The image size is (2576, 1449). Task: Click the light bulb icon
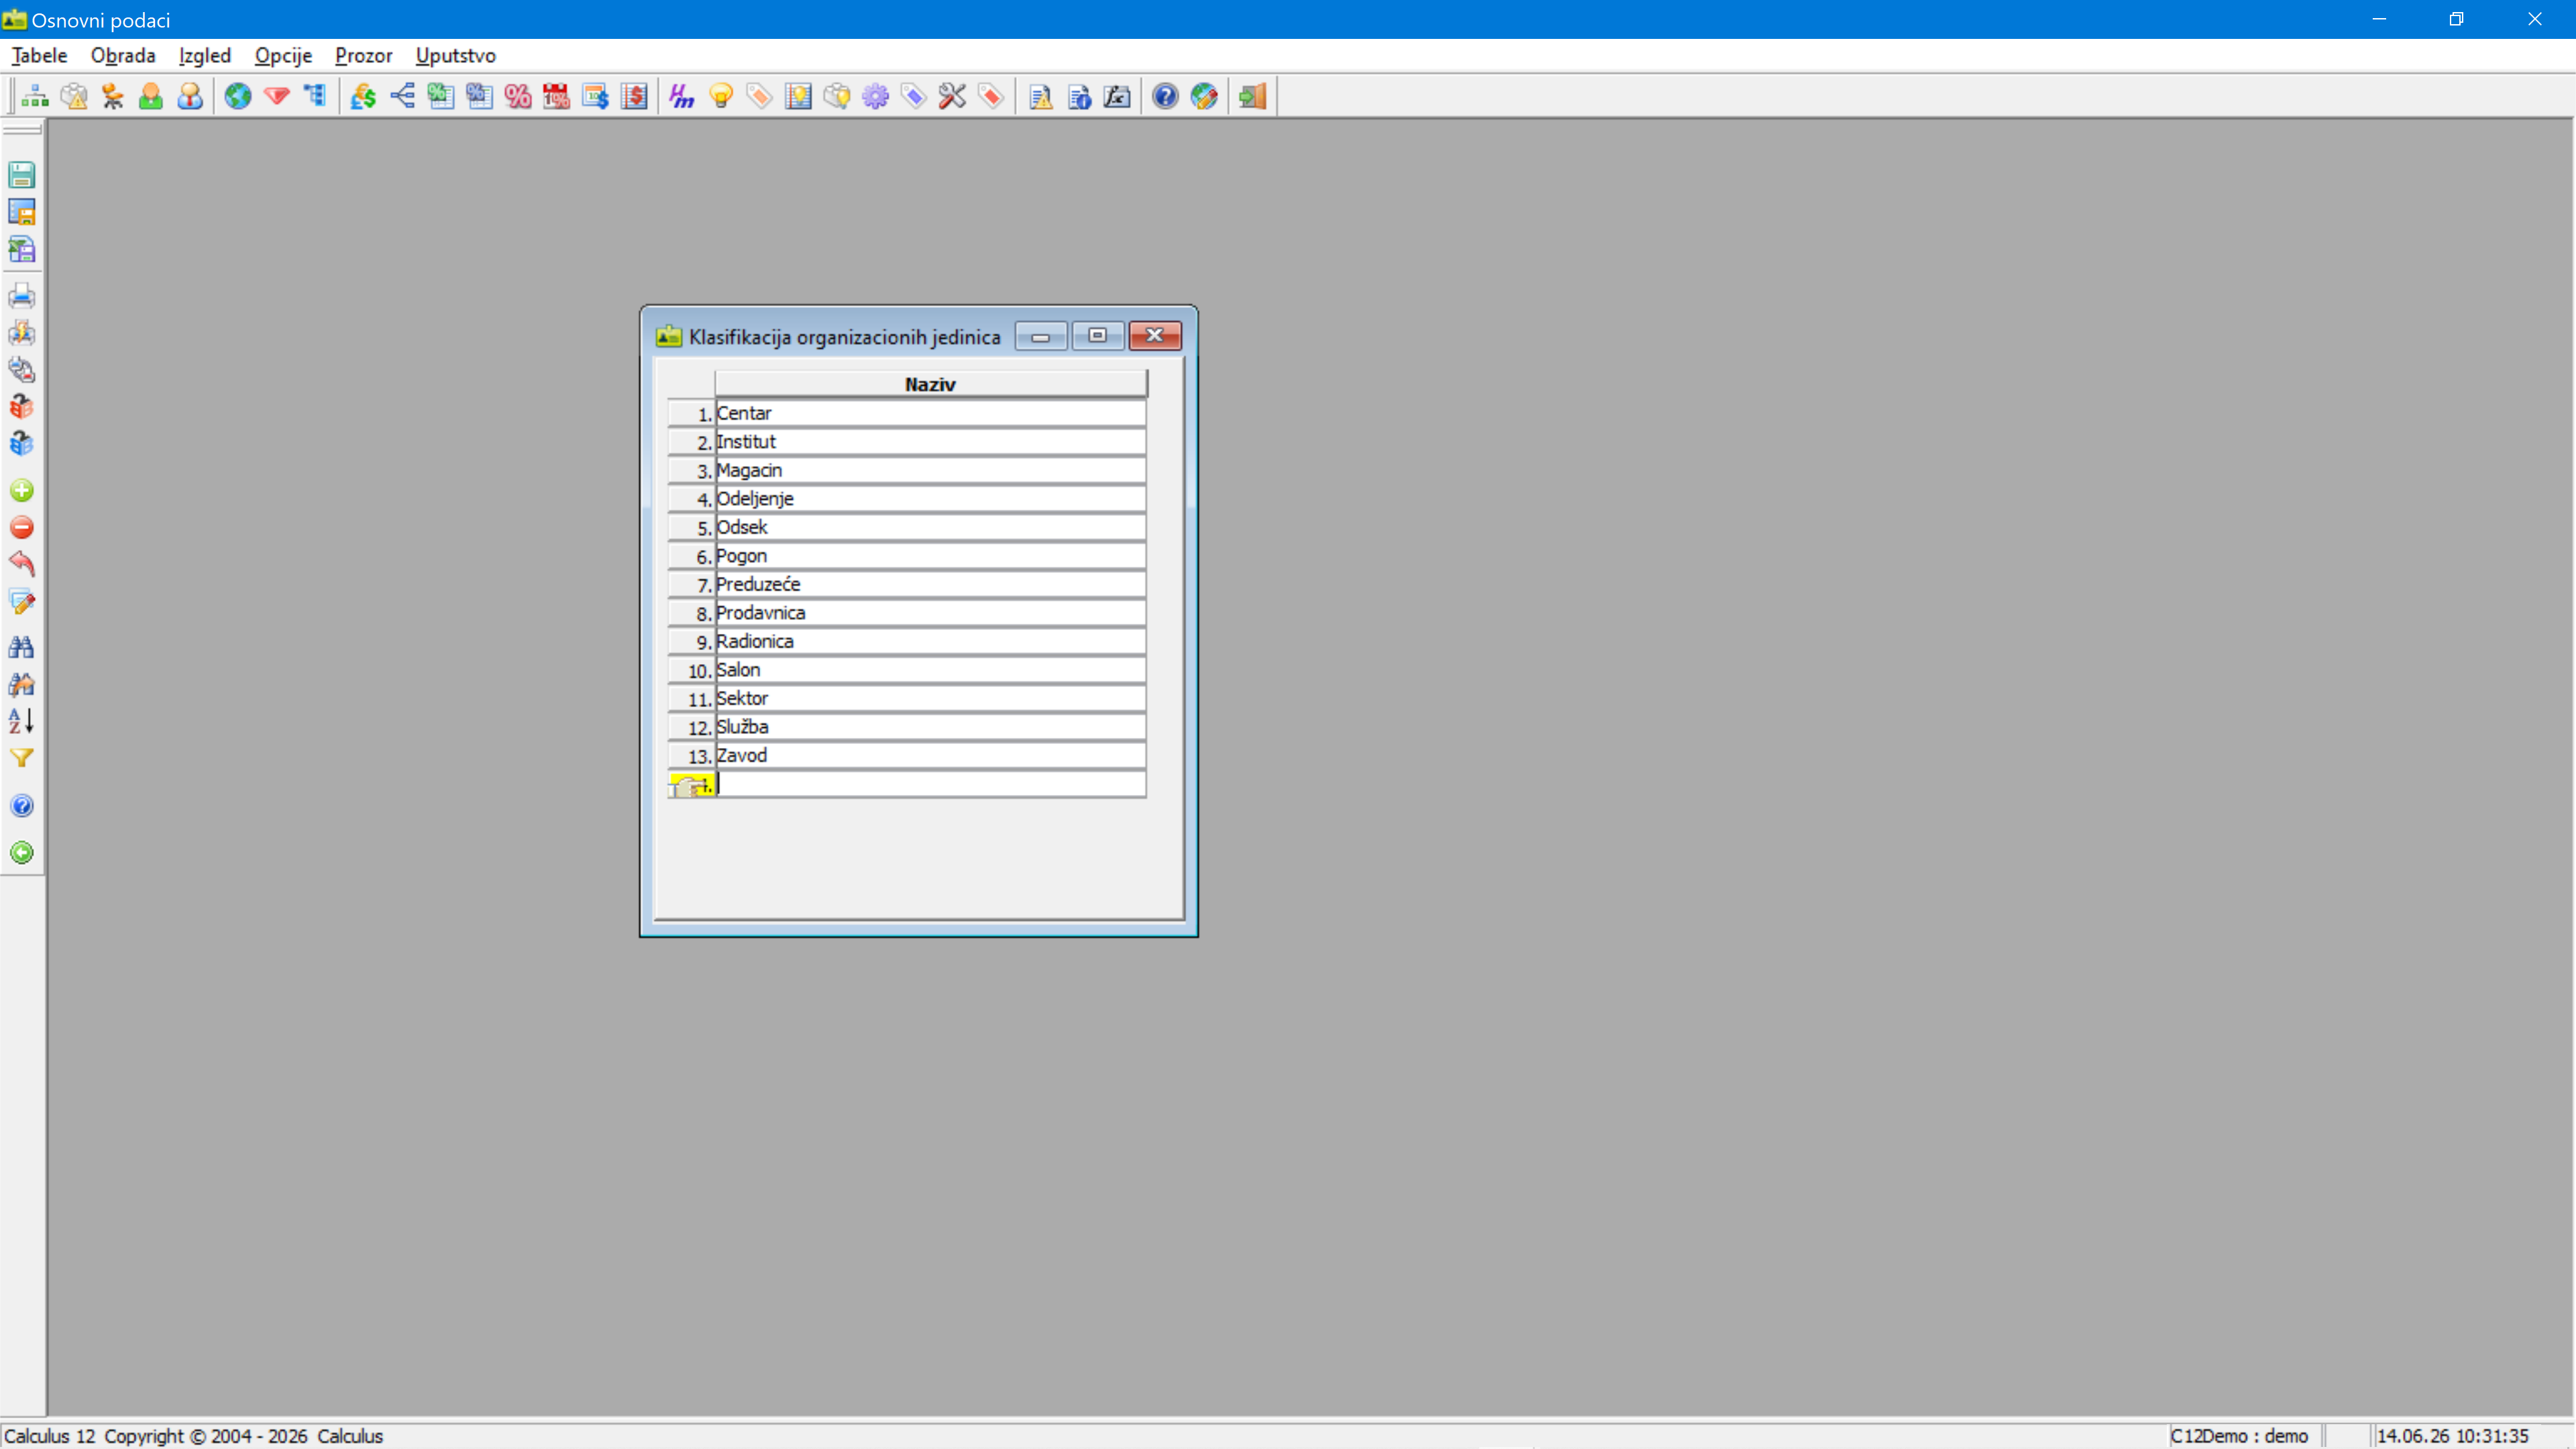721,96
